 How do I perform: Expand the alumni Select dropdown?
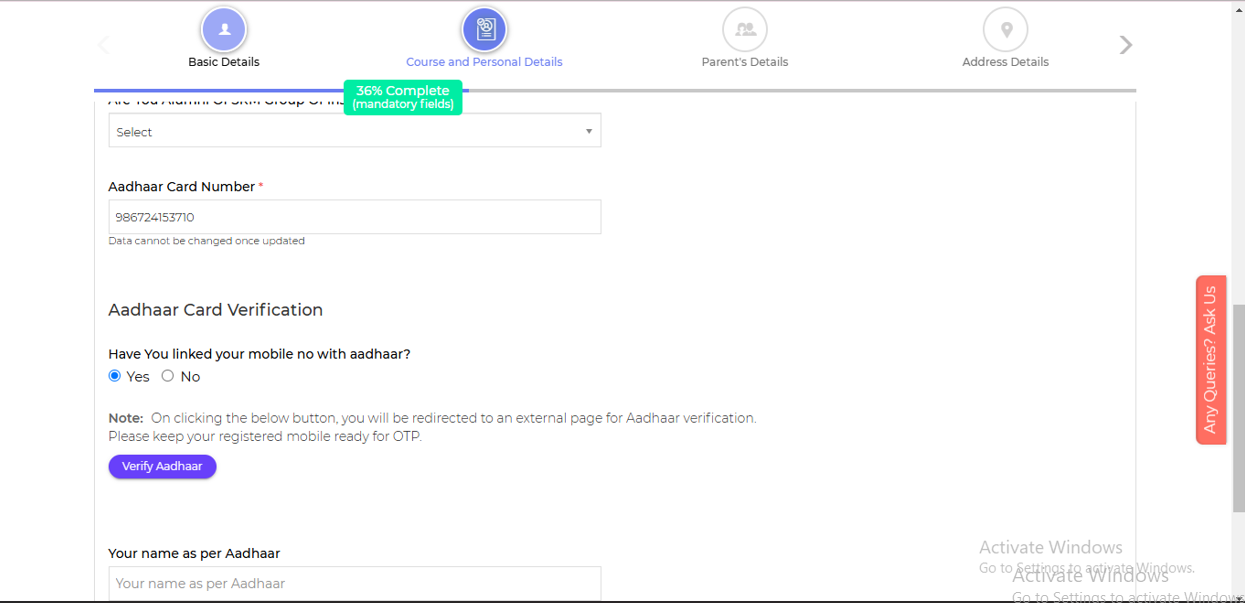click(354, 131)
